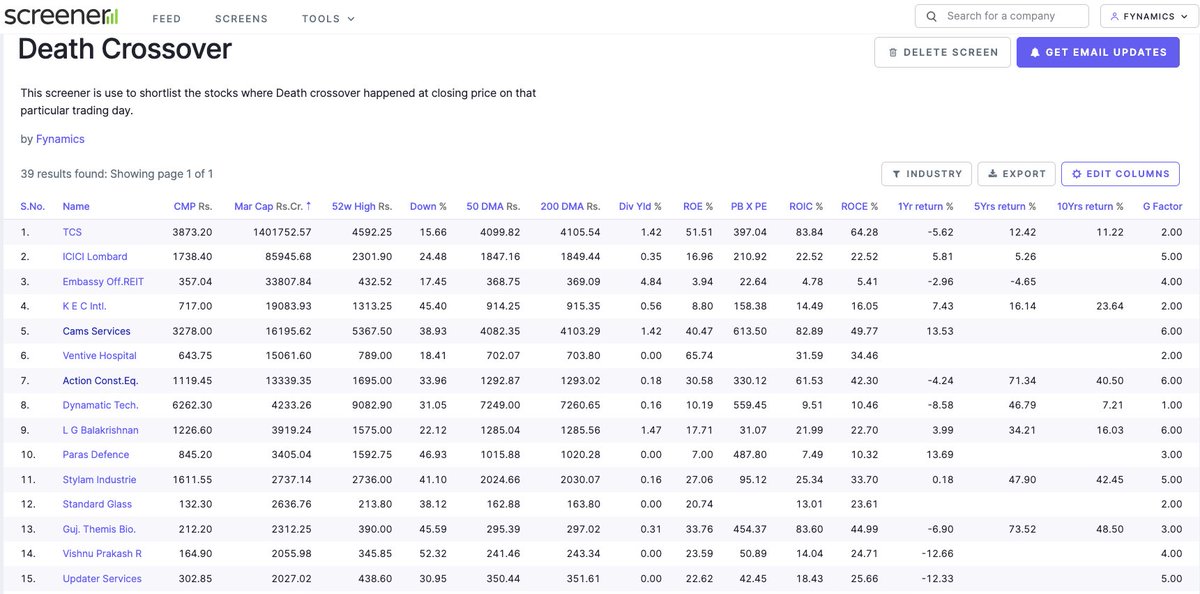Click the search magnifier icon
Image resolution: width=1200 pixels, height=594 pixels.
932,16
